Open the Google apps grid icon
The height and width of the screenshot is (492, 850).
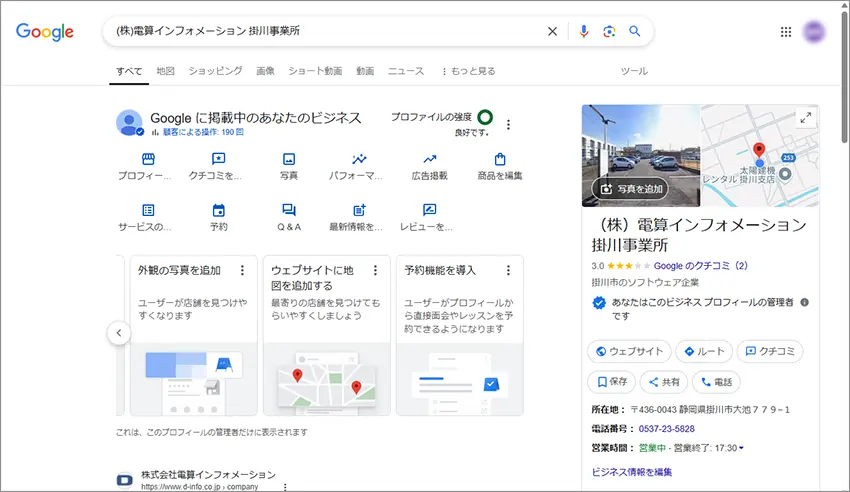point(785,32)
